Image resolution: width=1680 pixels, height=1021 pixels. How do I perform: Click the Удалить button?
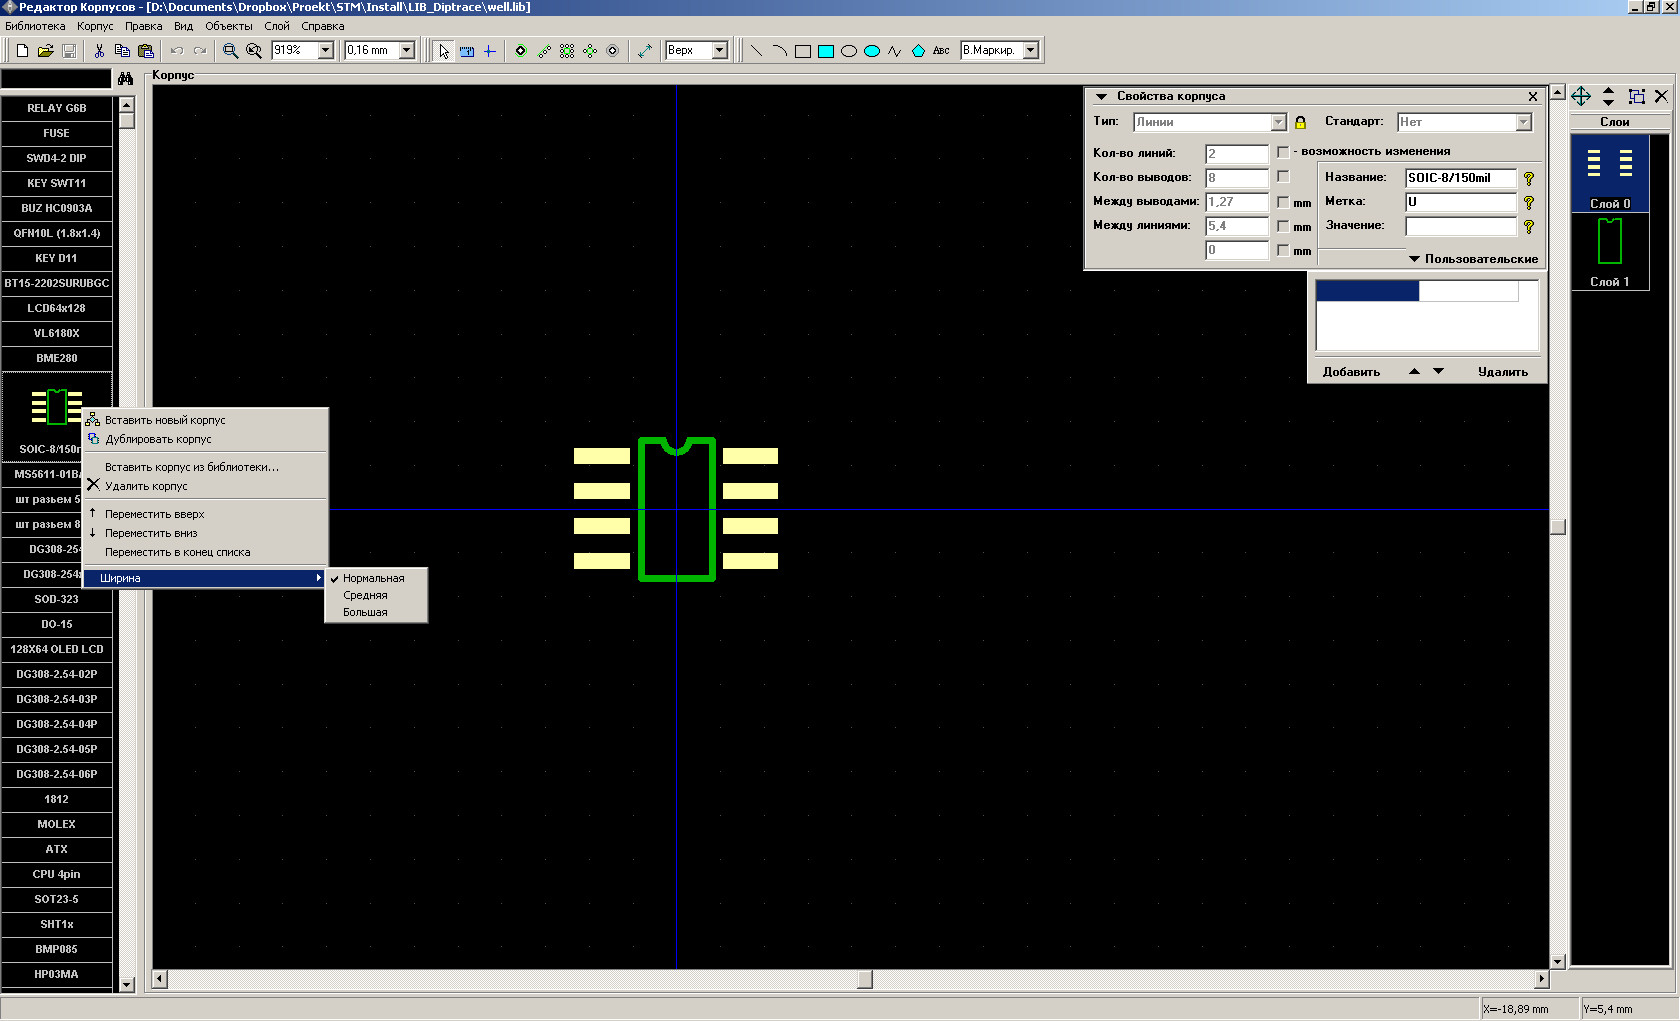click(x=1502, y=372)
